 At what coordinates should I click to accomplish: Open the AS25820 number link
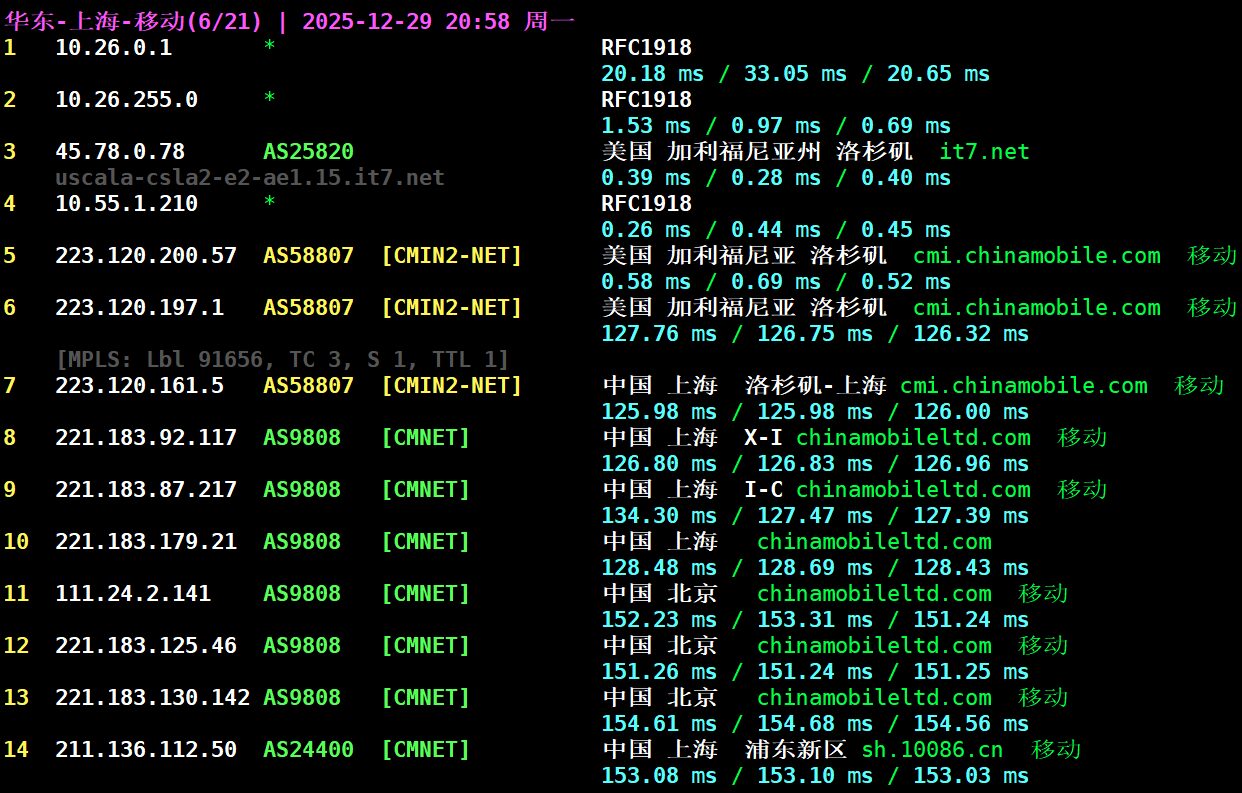point(308,152)
